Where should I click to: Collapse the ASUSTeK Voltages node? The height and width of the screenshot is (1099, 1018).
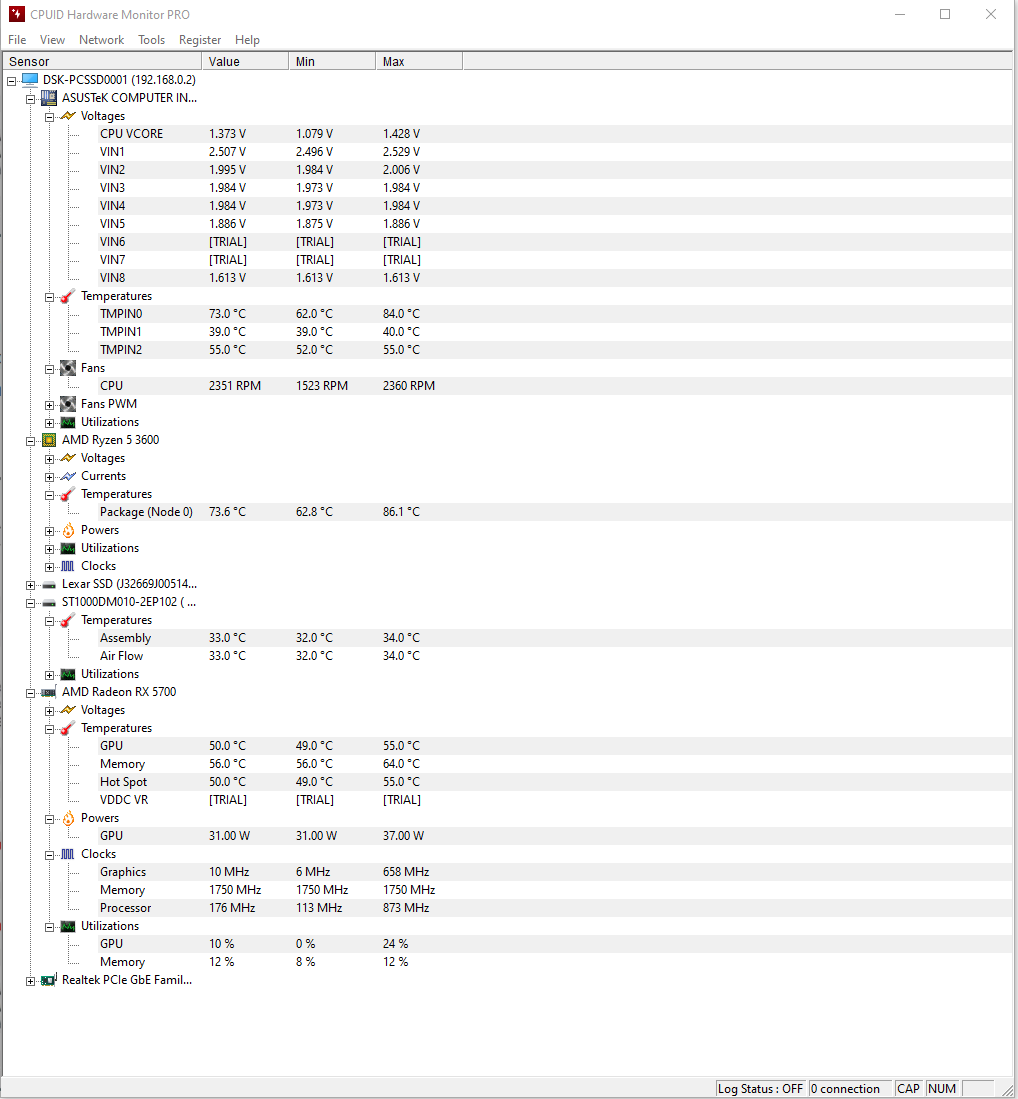click(x=49, y=117)
